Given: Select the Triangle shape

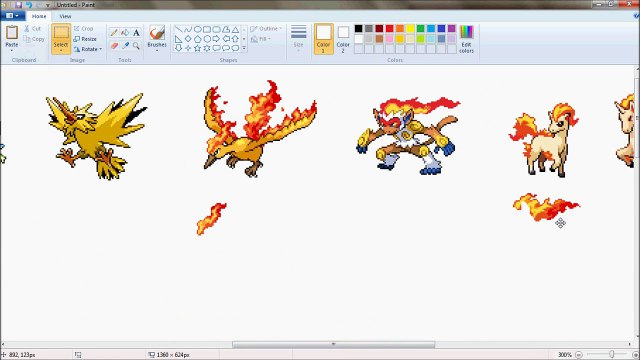Looking at the screenshot, I should (235, 29).
